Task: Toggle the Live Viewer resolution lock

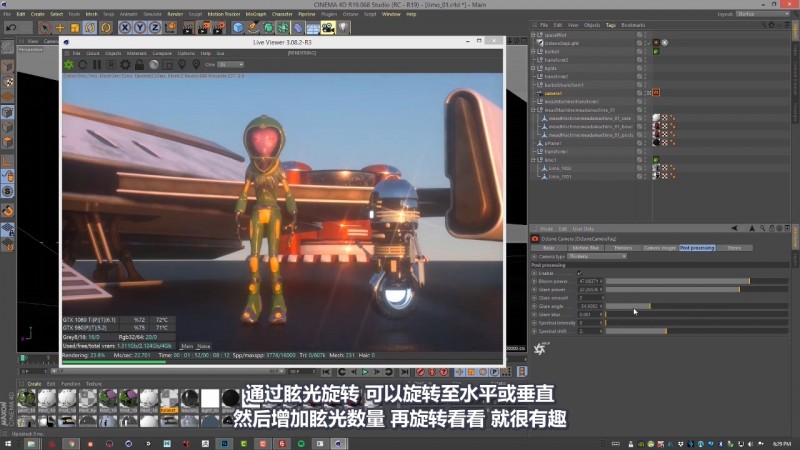Action: 139,65
